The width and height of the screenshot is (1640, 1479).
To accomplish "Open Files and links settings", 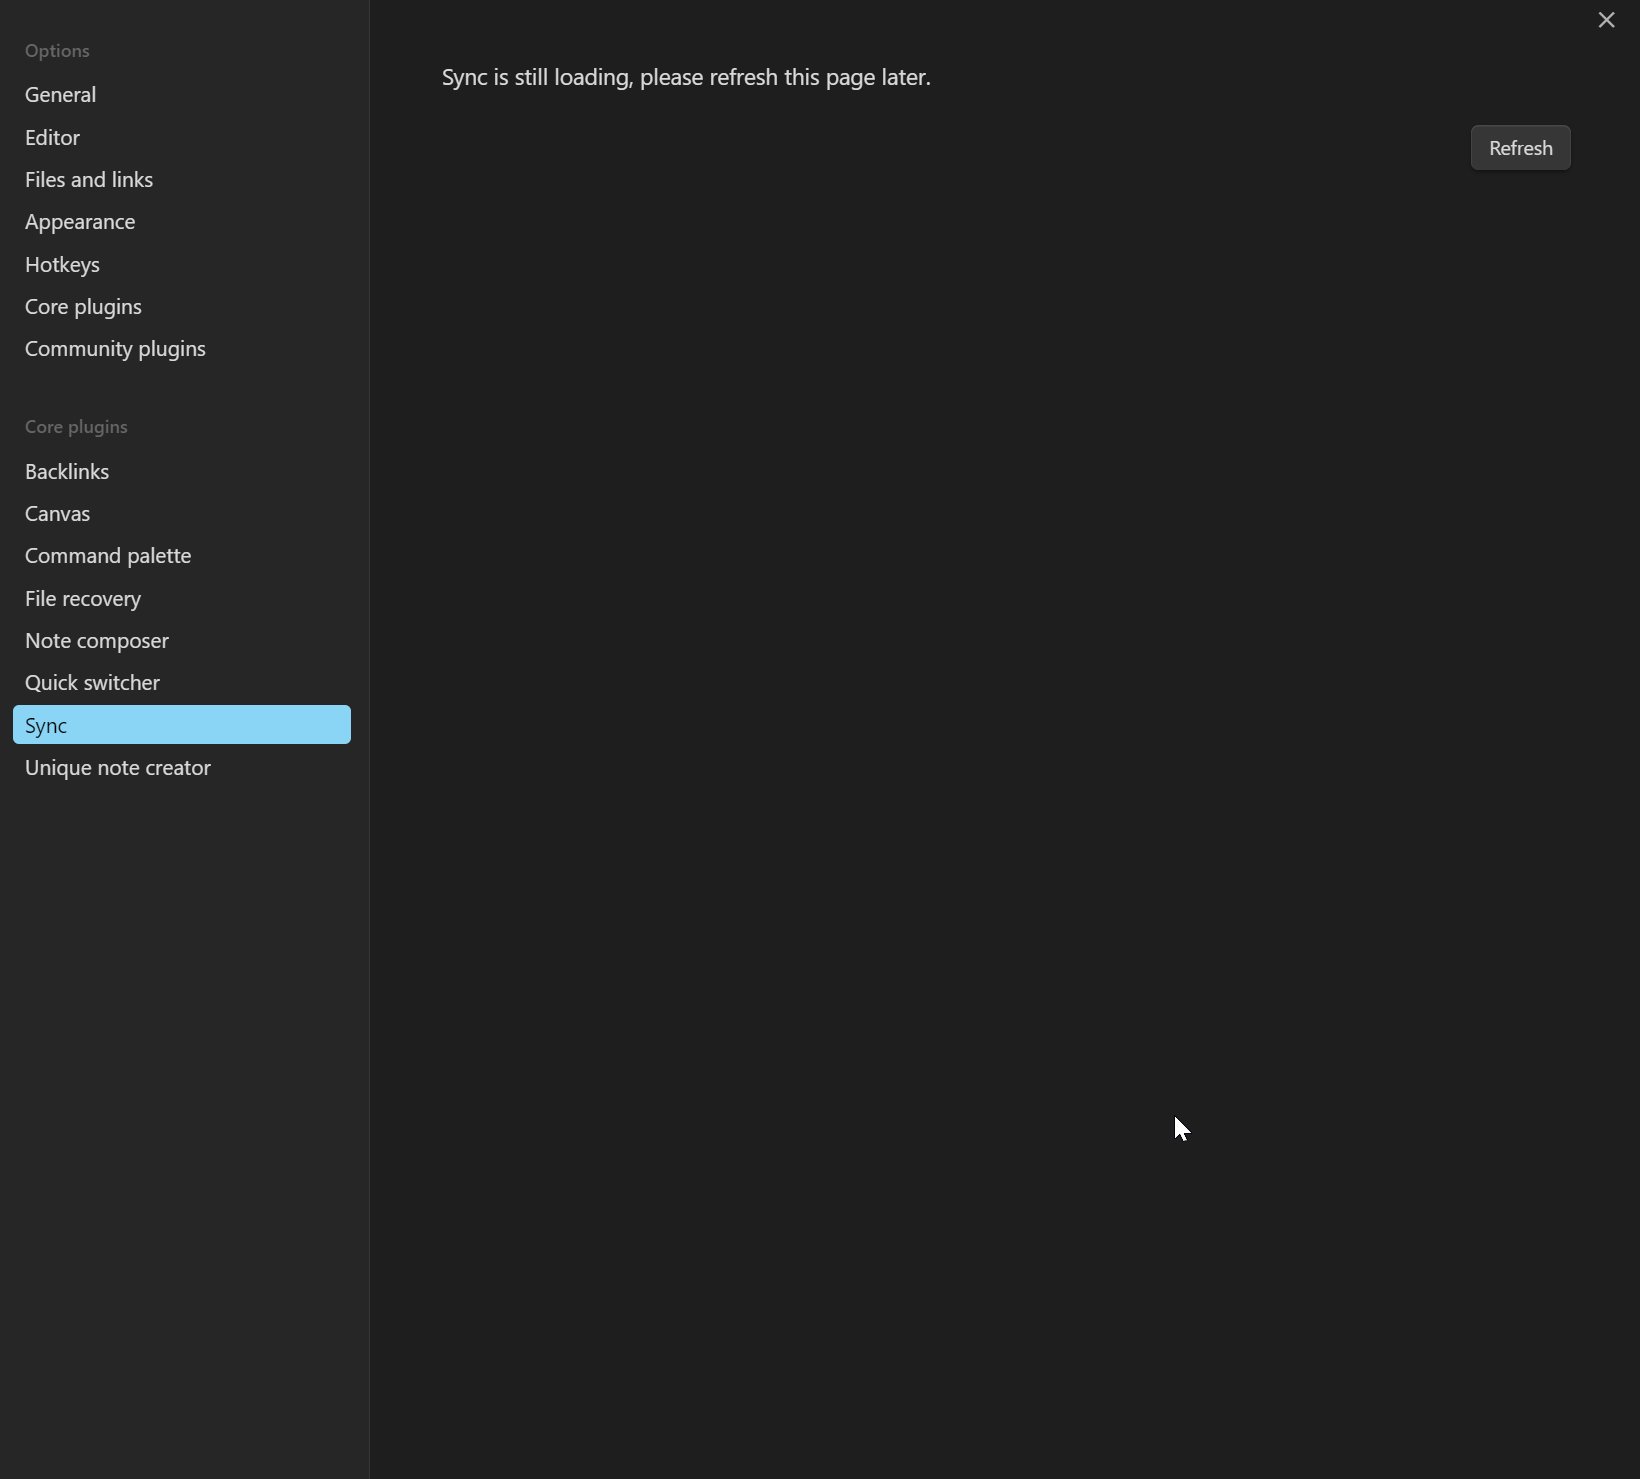I will click(89, 180).
